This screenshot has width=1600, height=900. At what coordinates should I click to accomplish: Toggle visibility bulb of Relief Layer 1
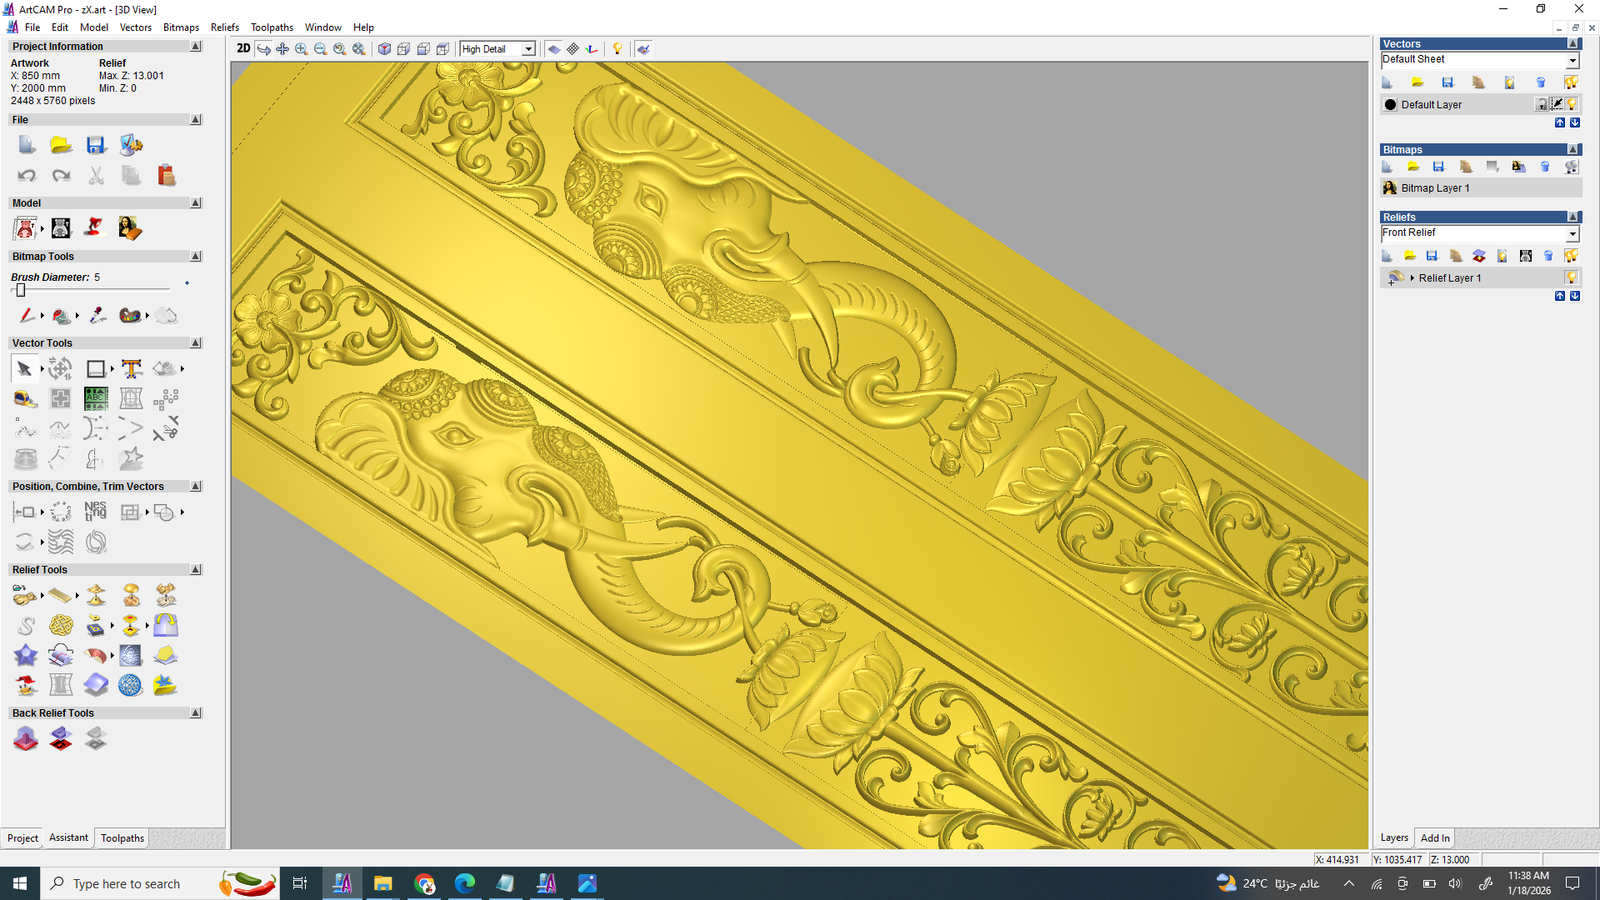click(x=1571, y=278)
